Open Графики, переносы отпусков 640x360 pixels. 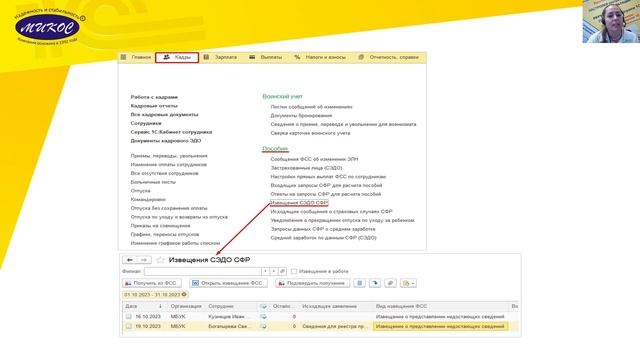165,235
